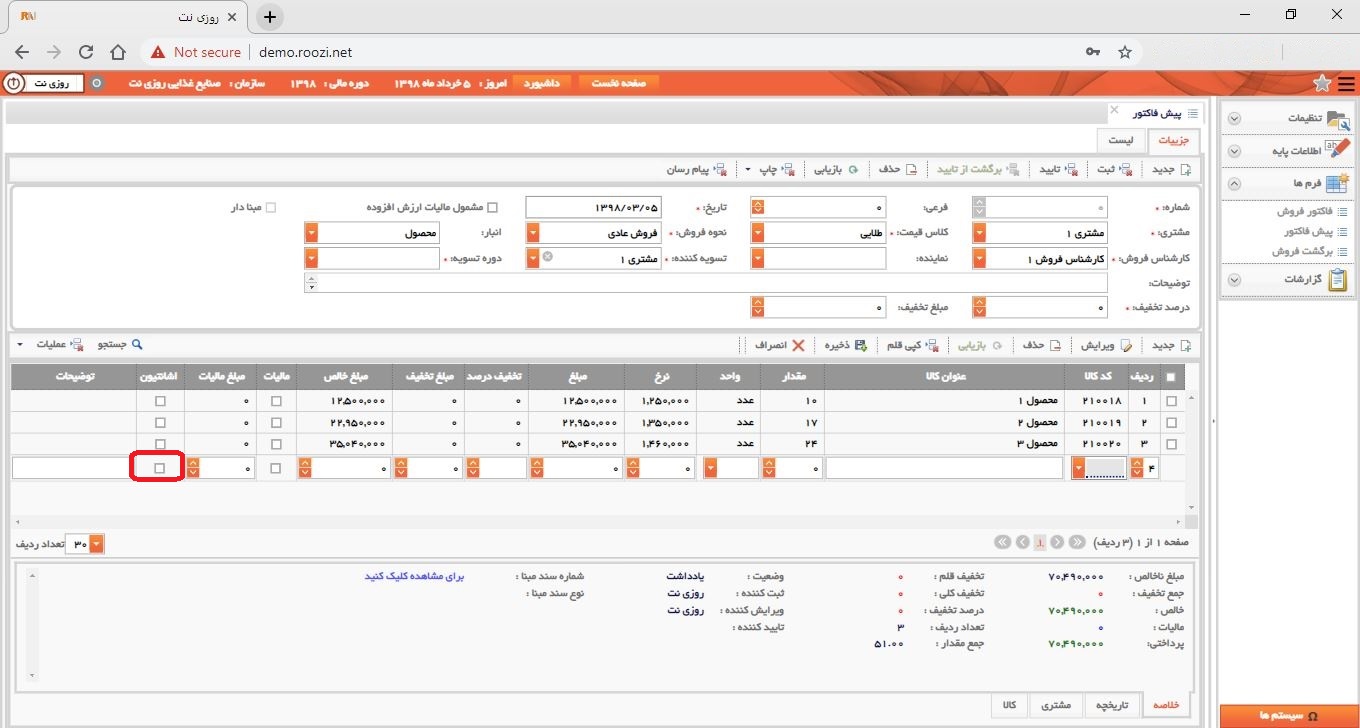Open the hamburger menu in orange header

click(1346, 83)
